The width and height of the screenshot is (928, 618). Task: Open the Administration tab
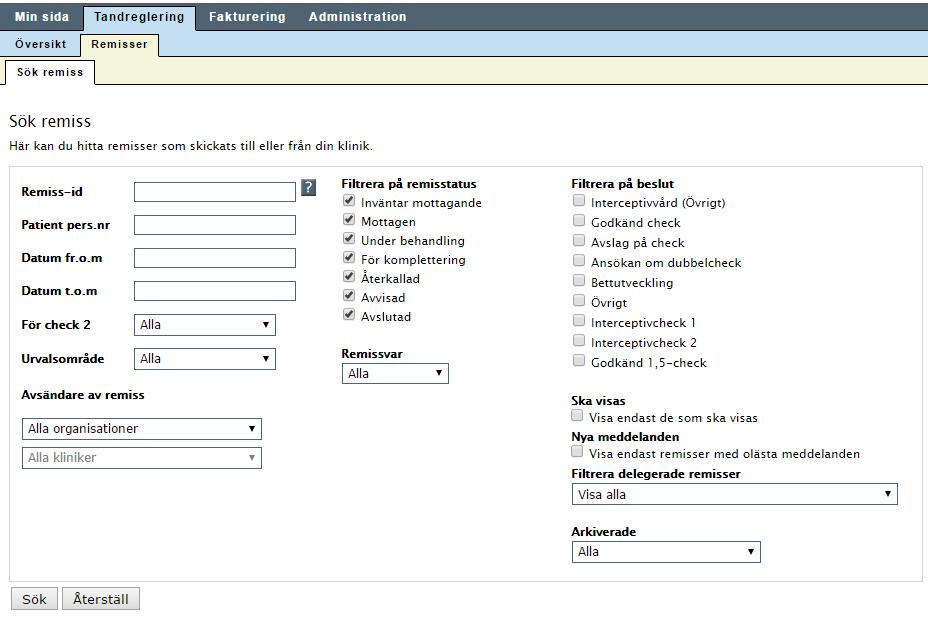point(357,17)
